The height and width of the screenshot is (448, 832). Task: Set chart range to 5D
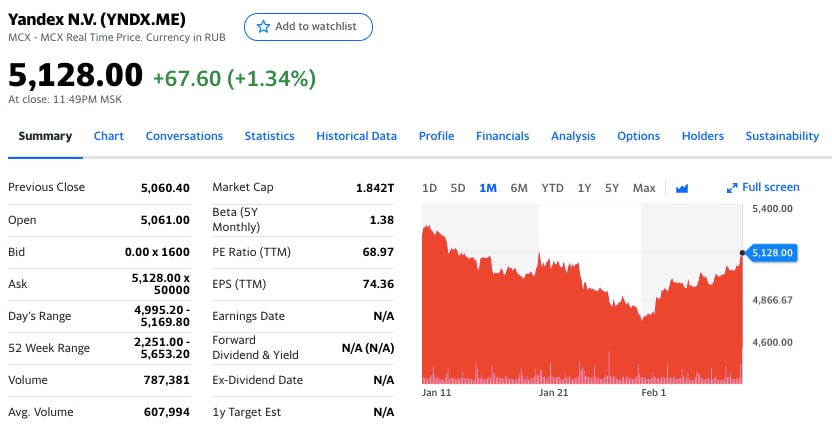458,188
